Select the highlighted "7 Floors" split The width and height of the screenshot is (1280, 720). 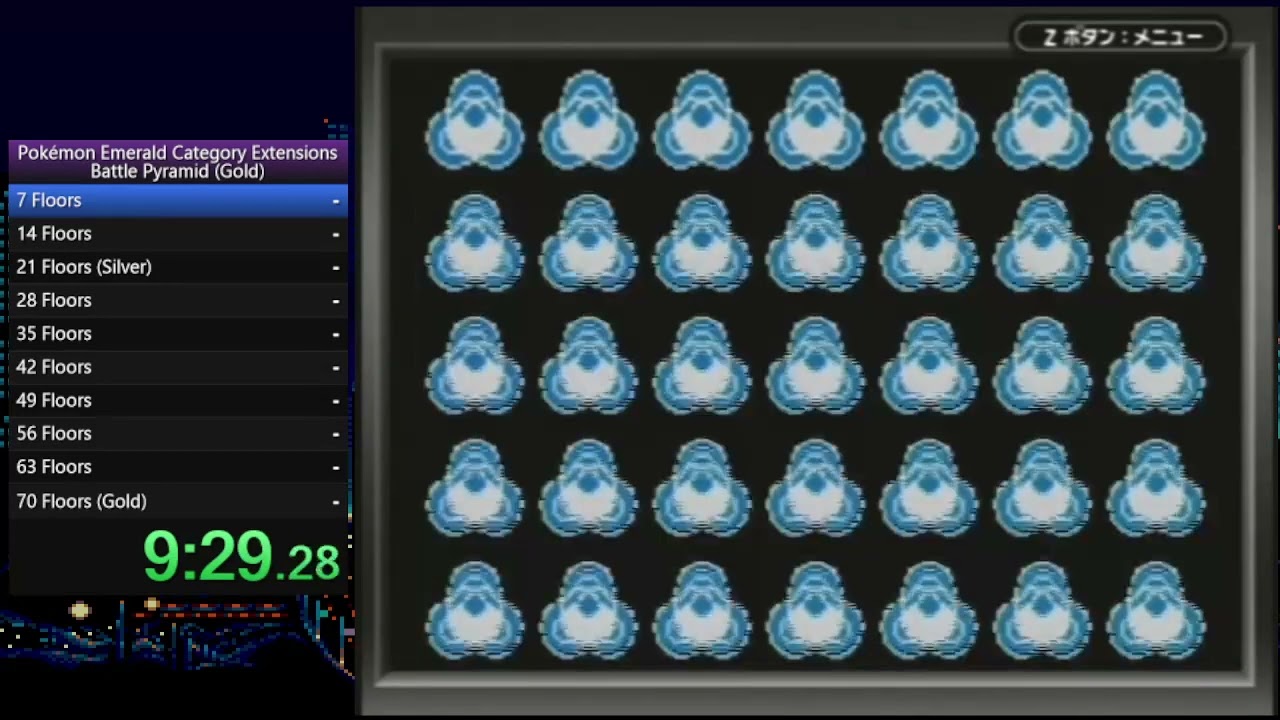[178, 200]
